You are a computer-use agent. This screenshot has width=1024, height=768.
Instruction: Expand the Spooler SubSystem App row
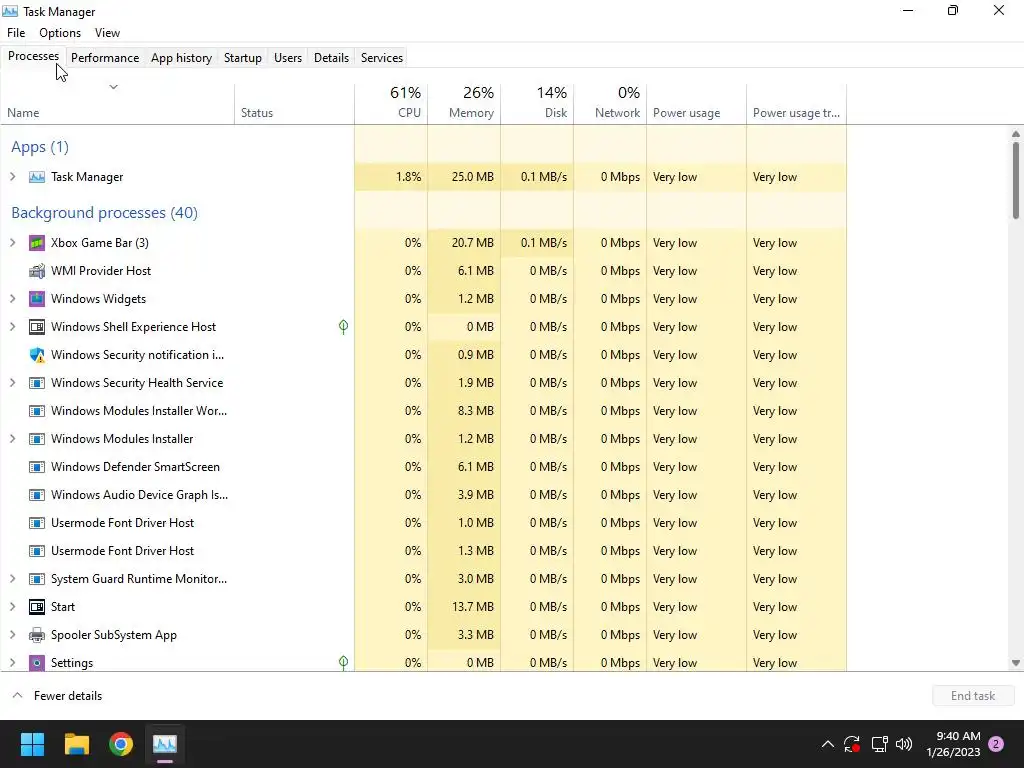(x=12, y=635)
